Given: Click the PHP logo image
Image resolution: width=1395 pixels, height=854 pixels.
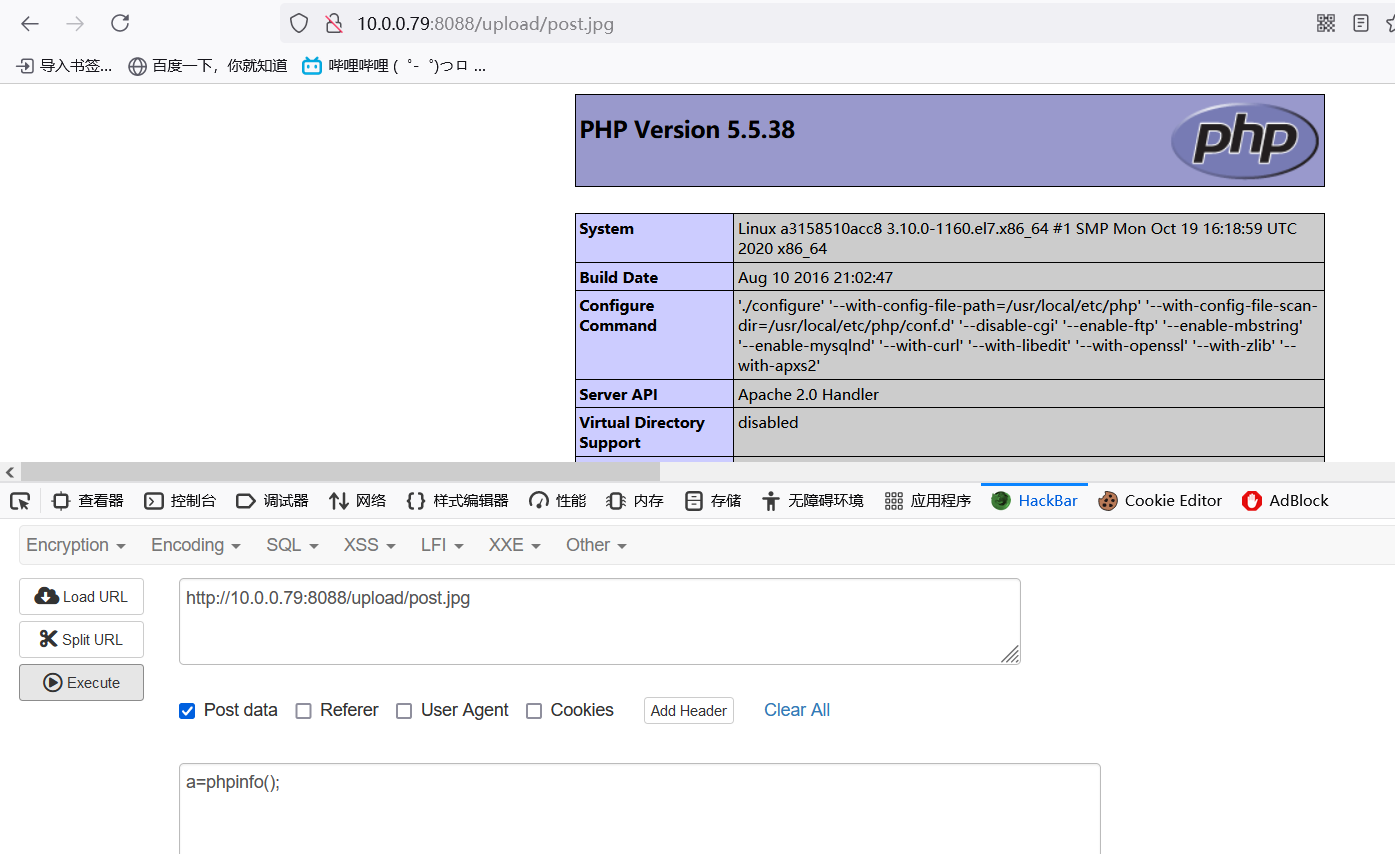Looking at the screenshot, I should click(x=1244, y=141).
